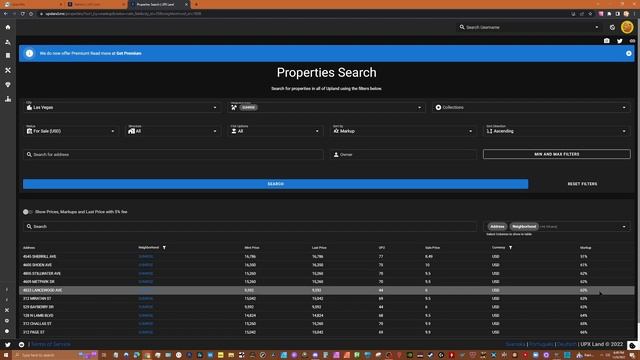The image size is (640, 360).
Task: Click the browser address bar
Action: click(x=302, y=14)
